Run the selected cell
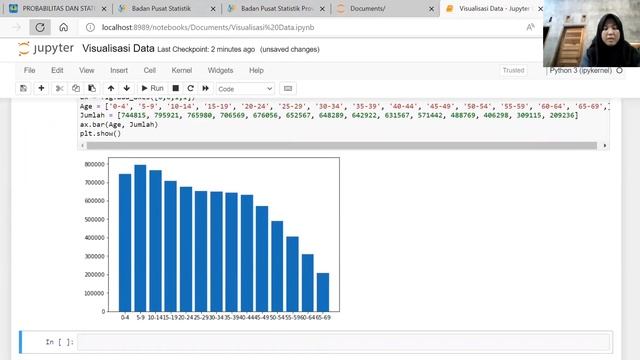640x360 pixels. tap(152, 88)
